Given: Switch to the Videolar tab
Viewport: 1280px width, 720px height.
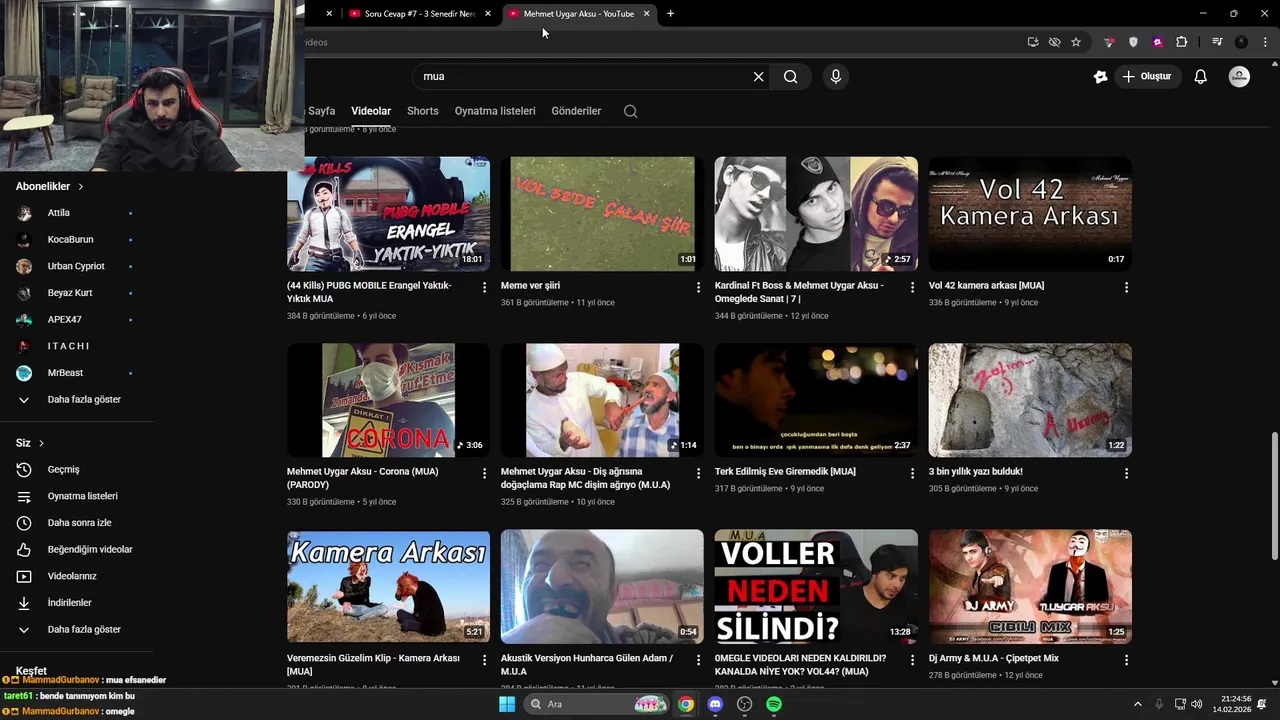Looking at the screenshot, I should click(371, 111).
